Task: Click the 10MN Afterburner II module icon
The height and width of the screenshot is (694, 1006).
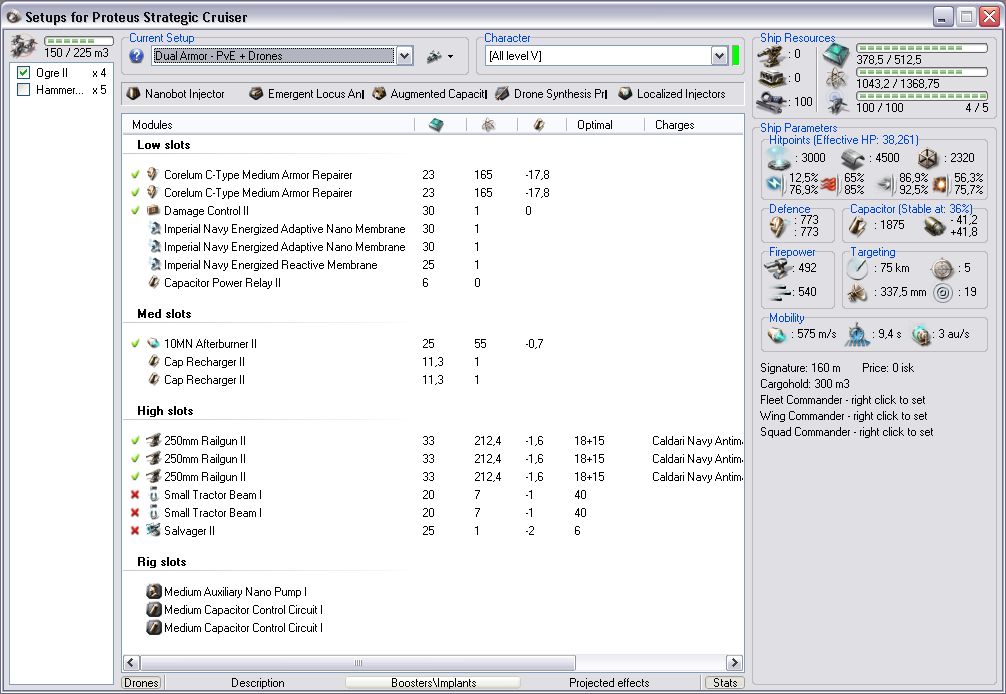Action: (x=153, y=344)
